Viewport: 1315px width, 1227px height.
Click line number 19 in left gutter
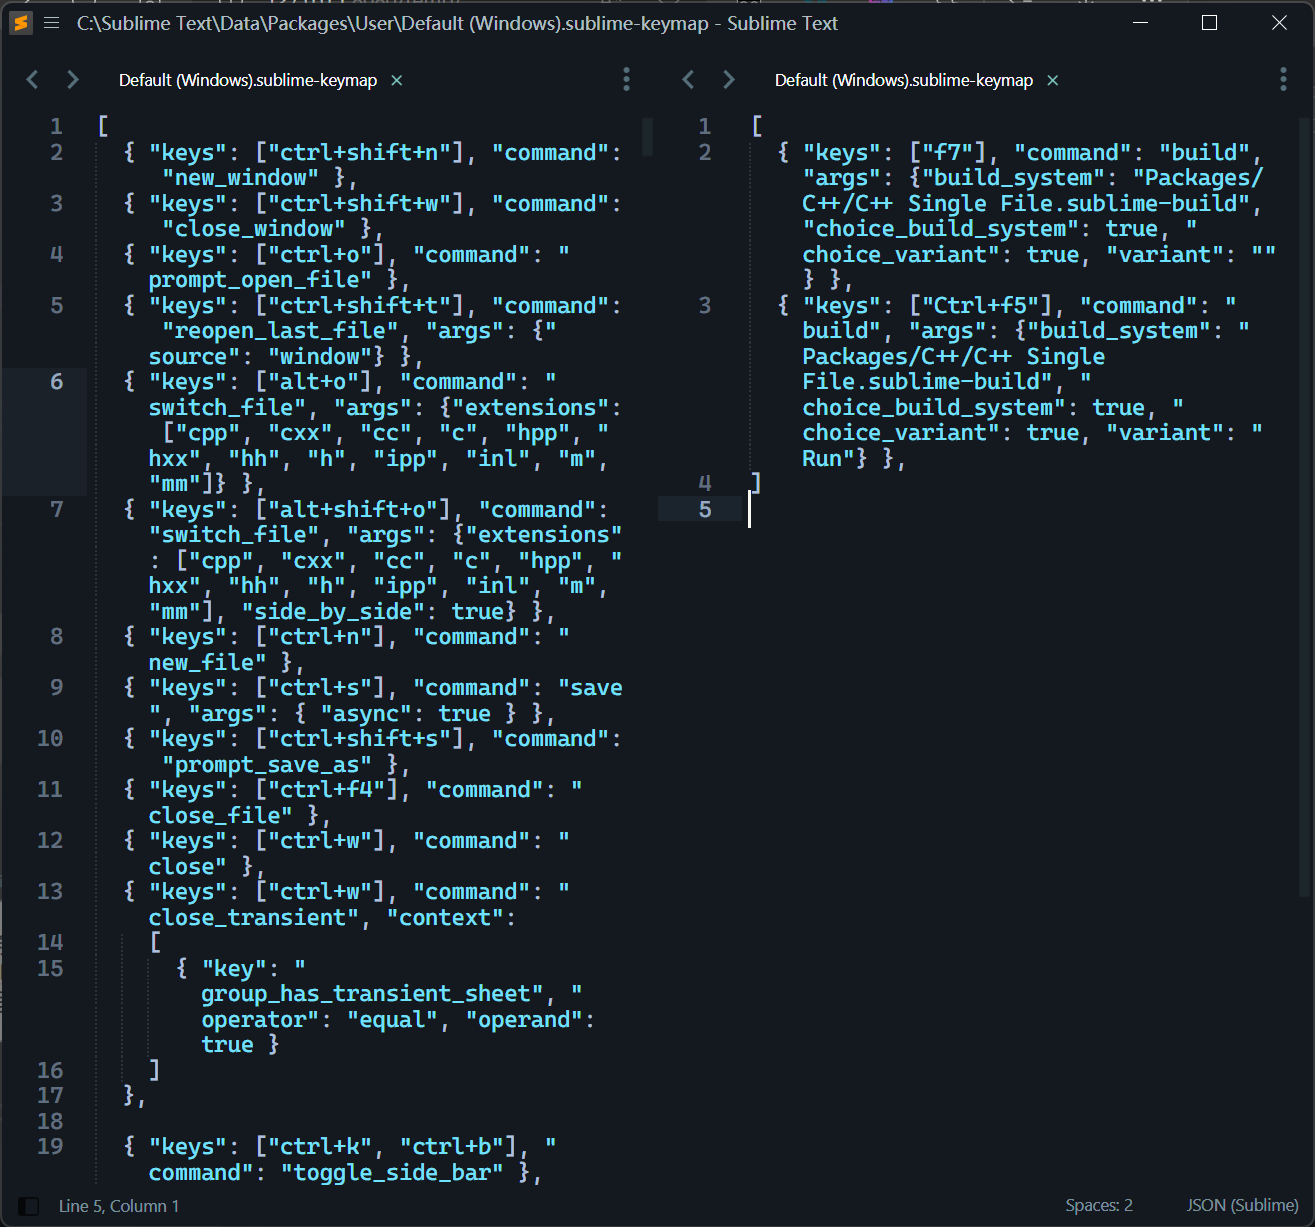tap(50, 1146)
